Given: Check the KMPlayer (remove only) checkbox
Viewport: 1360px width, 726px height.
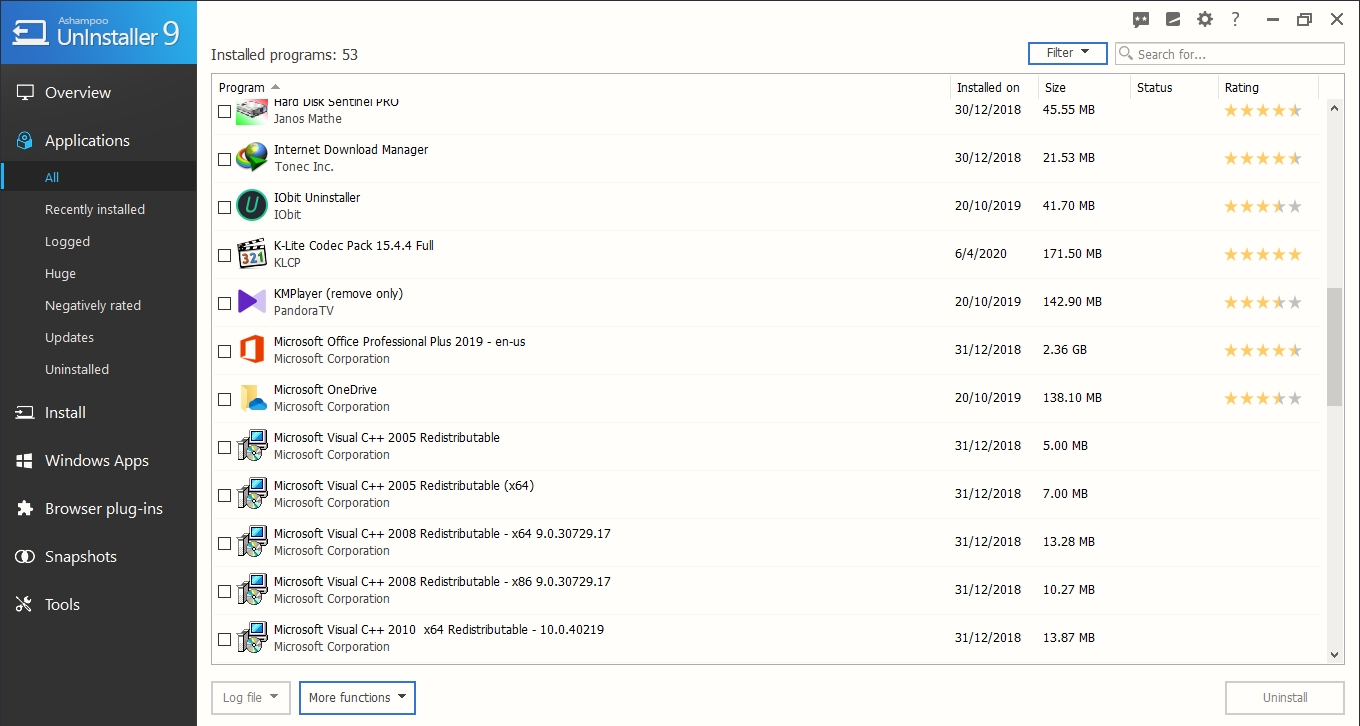Looking at the screenshot, I should click(x=224, y=303).
